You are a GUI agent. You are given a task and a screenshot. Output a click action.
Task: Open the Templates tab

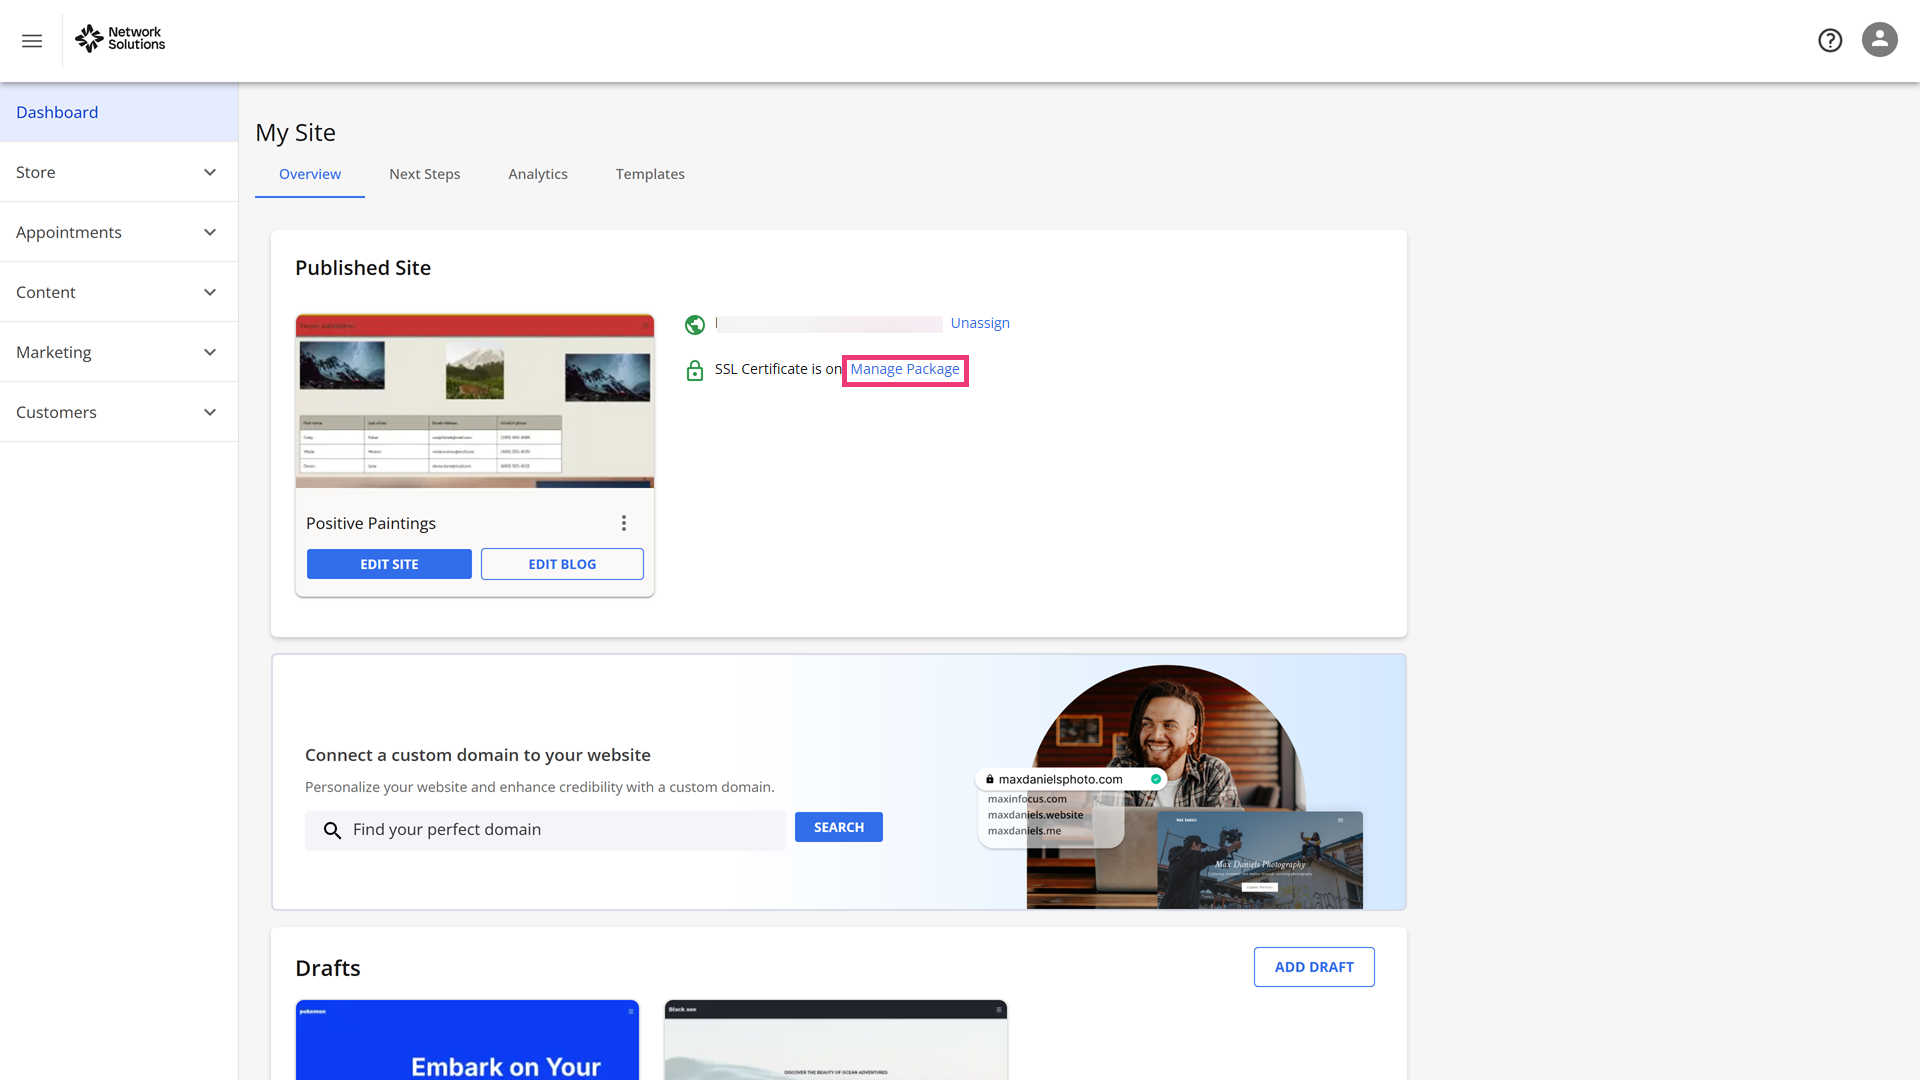coord(650,174)
